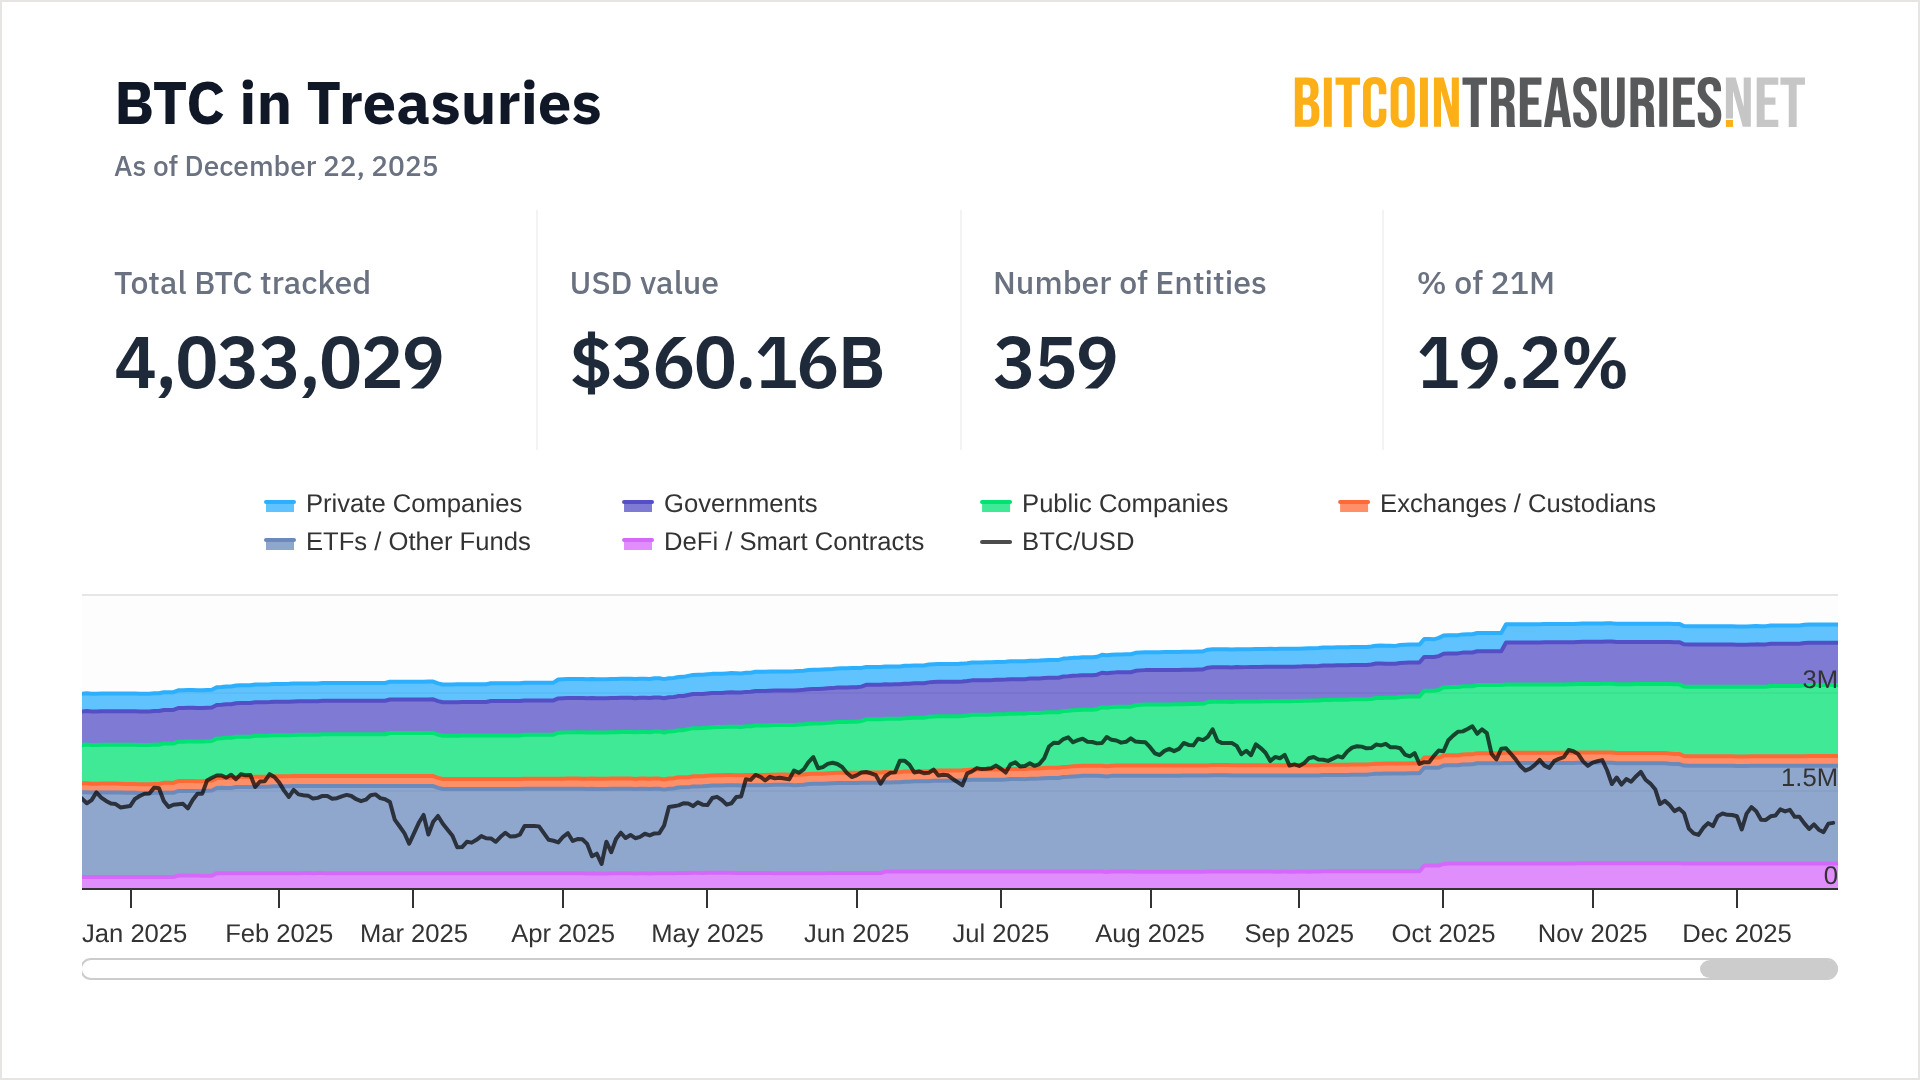The width and height of the screenshot is (1920, 1080).
Task: Hide ETFs / Other Funds series label
Action: tap(418, 542)
